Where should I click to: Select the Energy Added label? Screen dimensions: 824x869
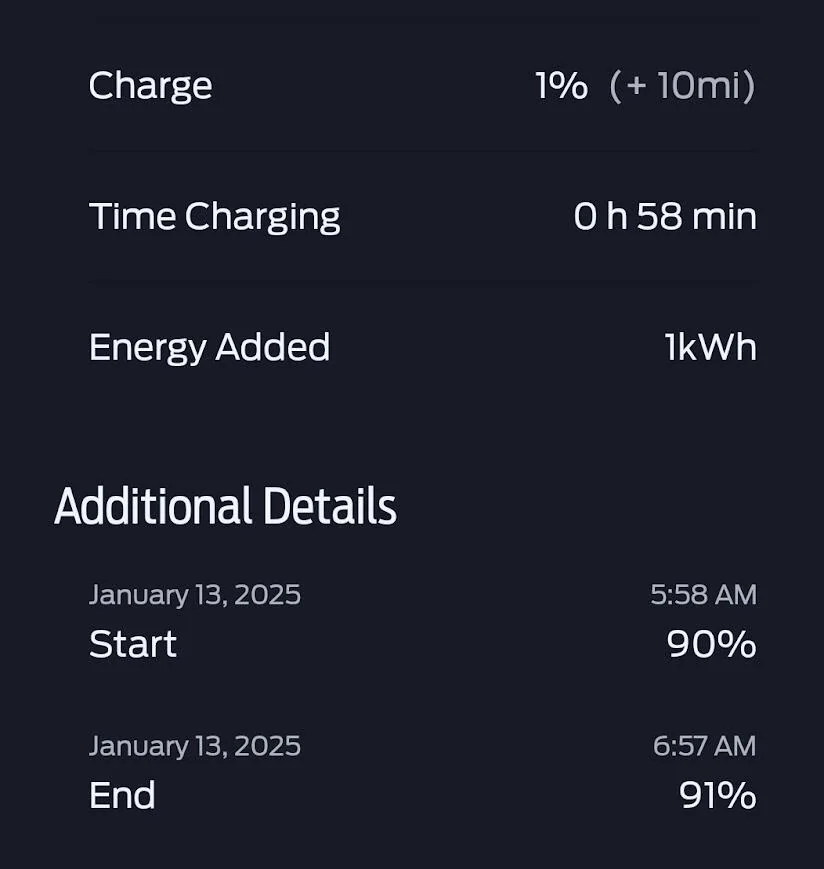click(x=209, y=348)
